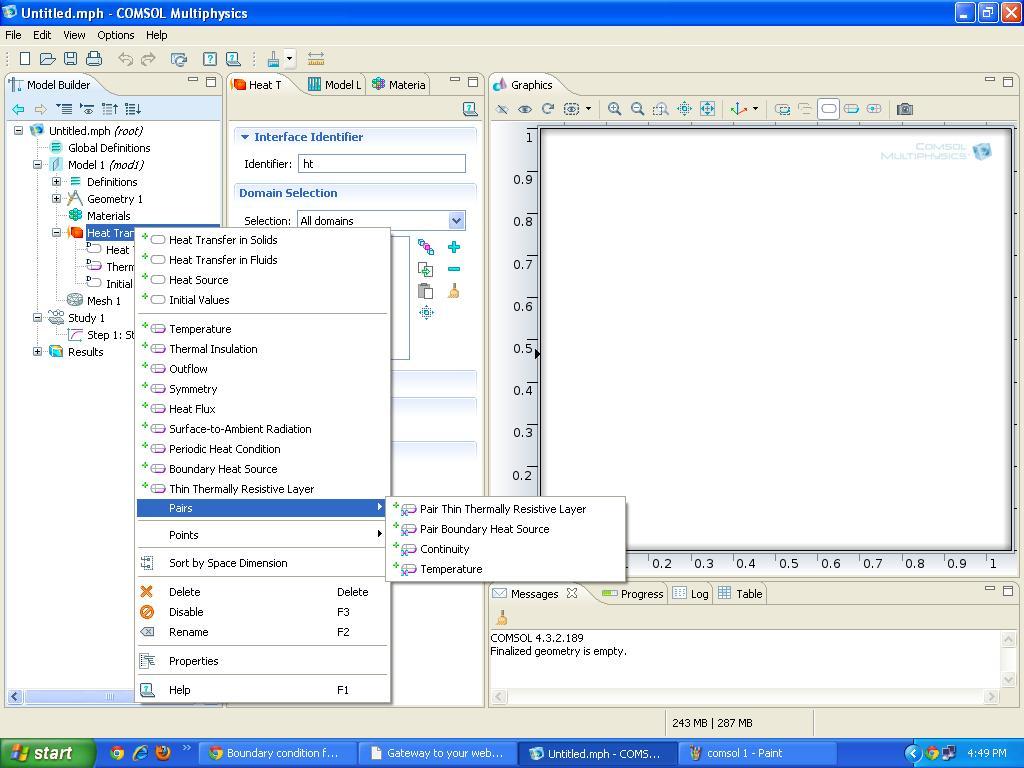Image resolution: width=1024 pixels, height=768 pixels.
Task: Click the plus Add to Selection icon
Action: [454, 247]
